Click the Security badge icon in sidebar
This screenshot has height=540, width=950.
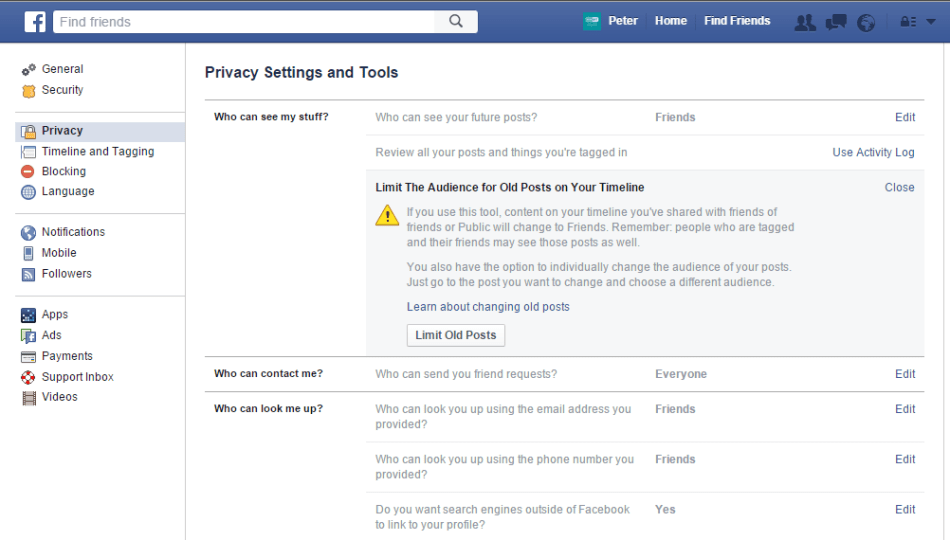point(28,91)
